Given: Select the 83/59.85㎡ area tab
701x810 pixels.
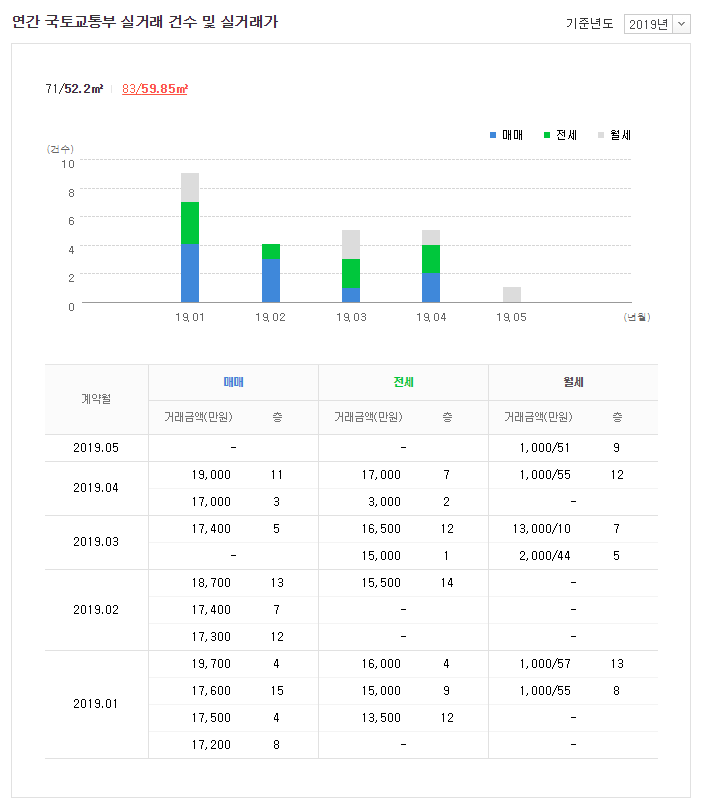Looking at the screenshot, I should [155, 89].
